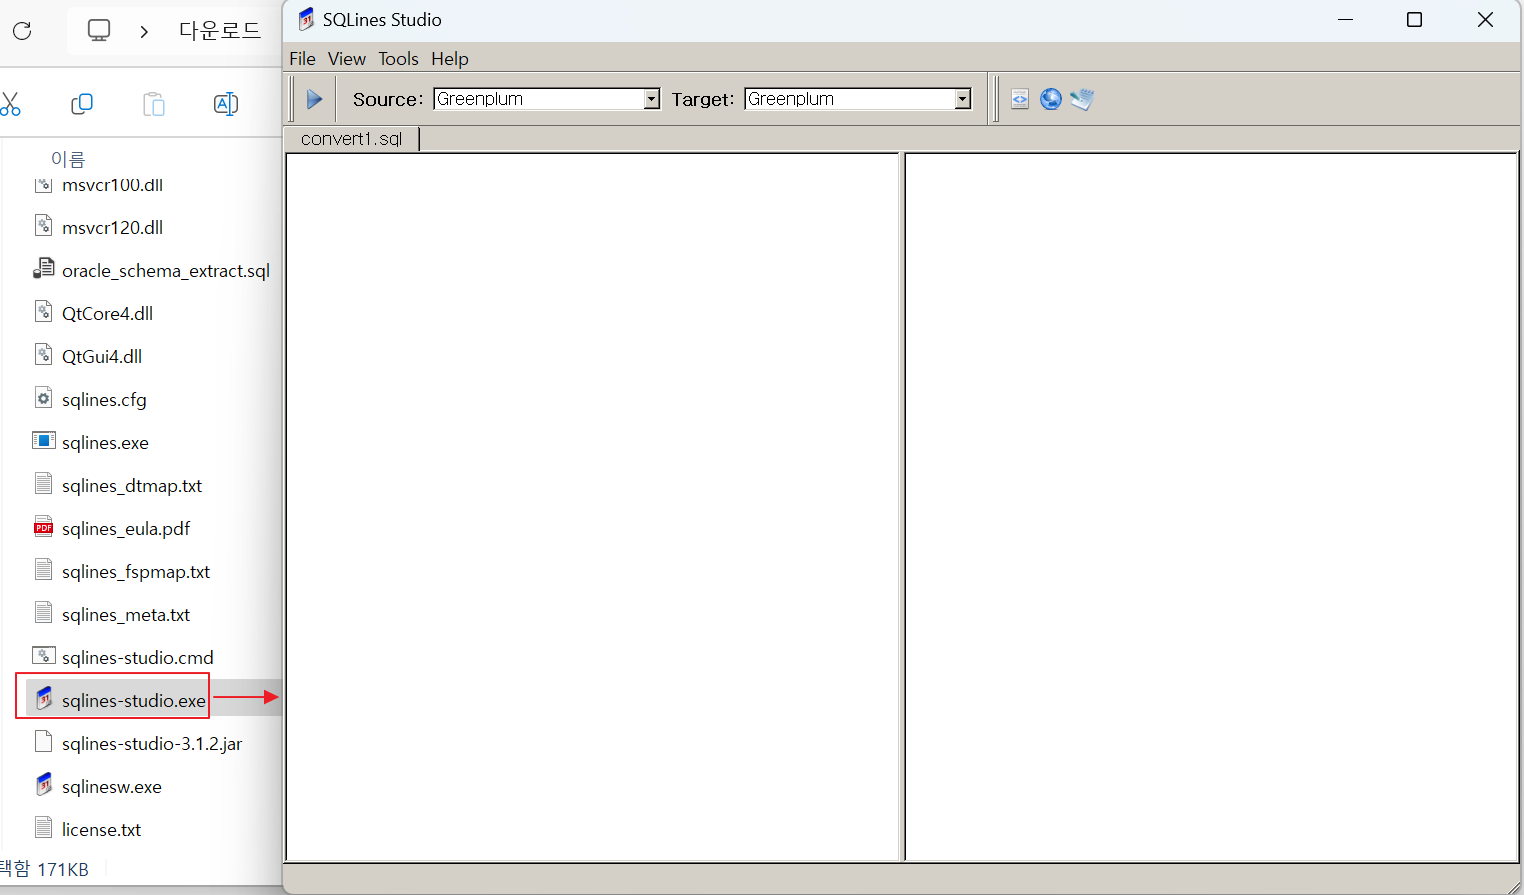Click the sqlines.exe application icon
1524x895 pixels.
(44, 441)
